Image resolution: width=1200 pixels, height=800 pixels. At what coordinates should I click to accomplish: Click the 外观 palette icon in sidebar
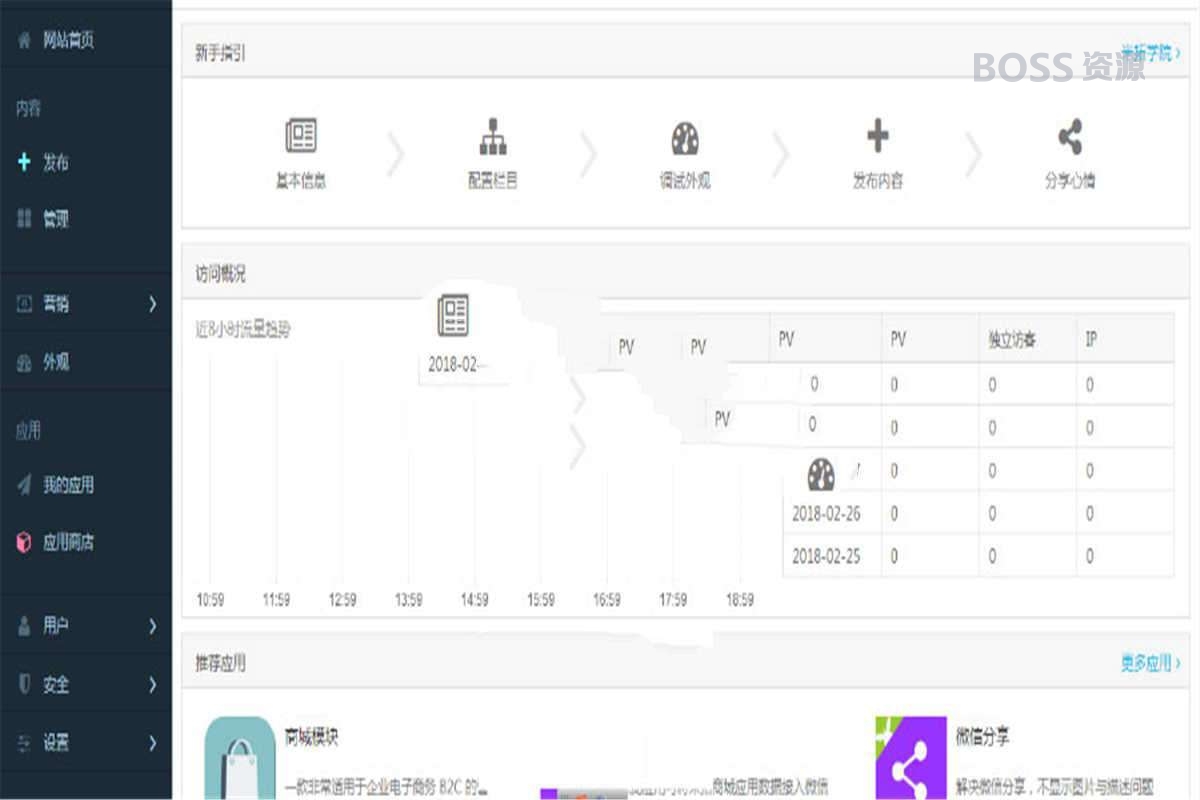pyautogui.click(x=25, y=363)
